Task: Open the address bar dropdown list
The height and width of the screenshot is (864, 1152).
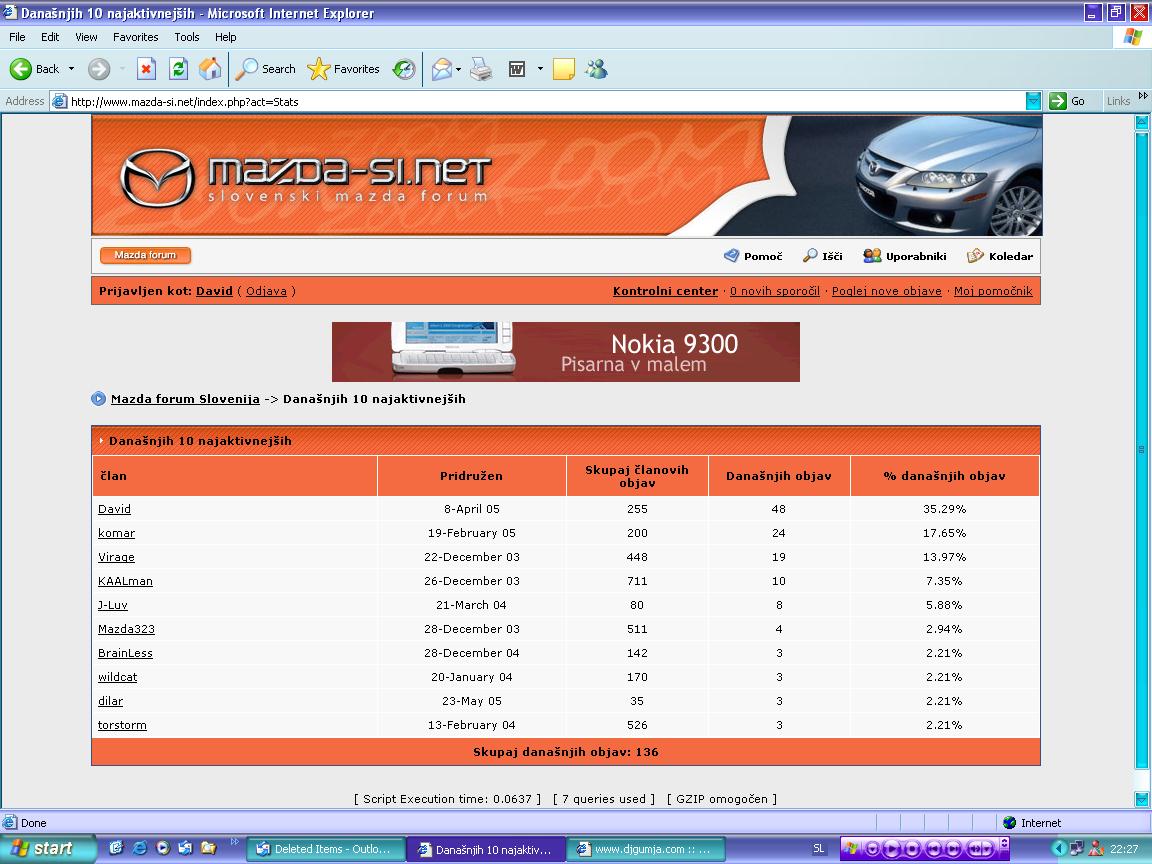Action: [x=1033, y=101]
